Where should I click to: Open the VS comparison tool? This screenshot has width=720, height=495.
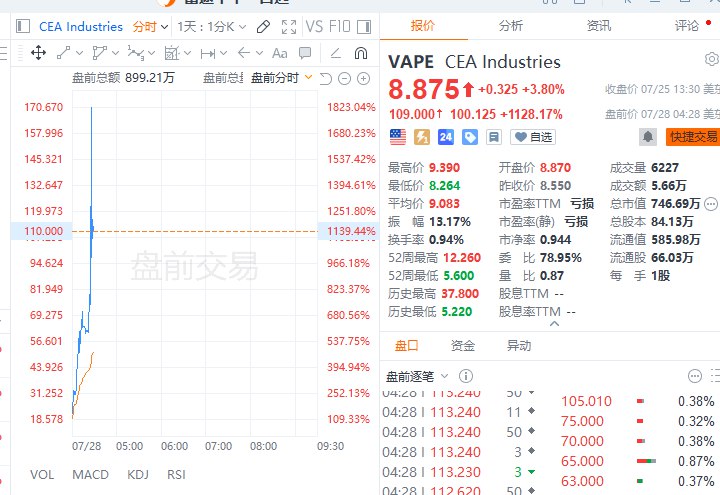pyautogui.click(x=314, y=26)
